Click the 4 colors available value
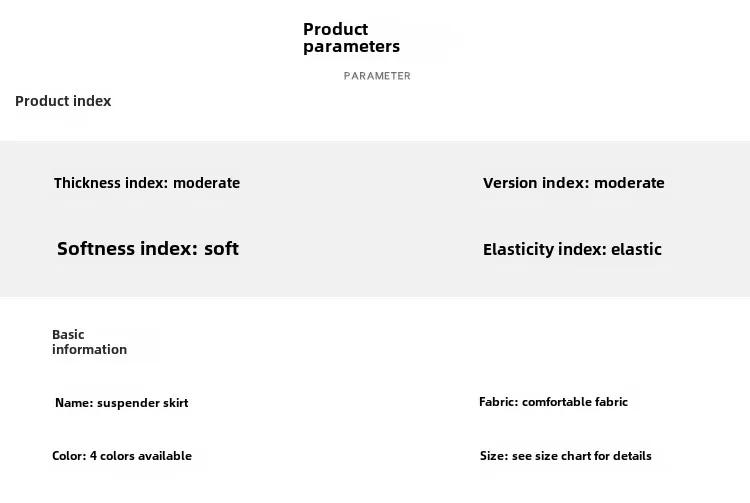Screen dimensions: 750x503 [141, 456]
